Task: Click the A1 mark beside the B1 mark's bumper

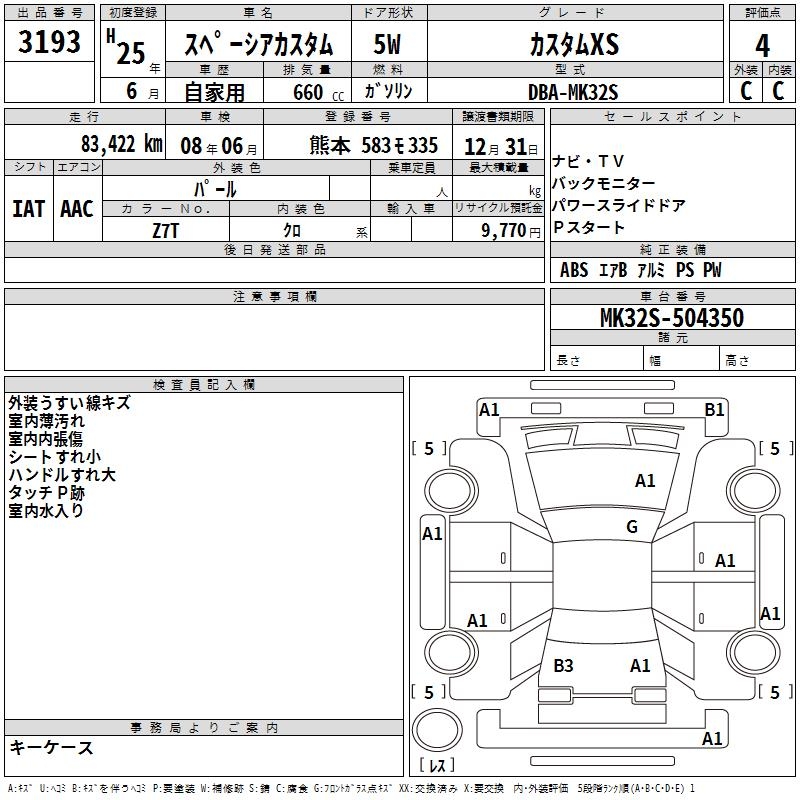Action: [489, 409]
